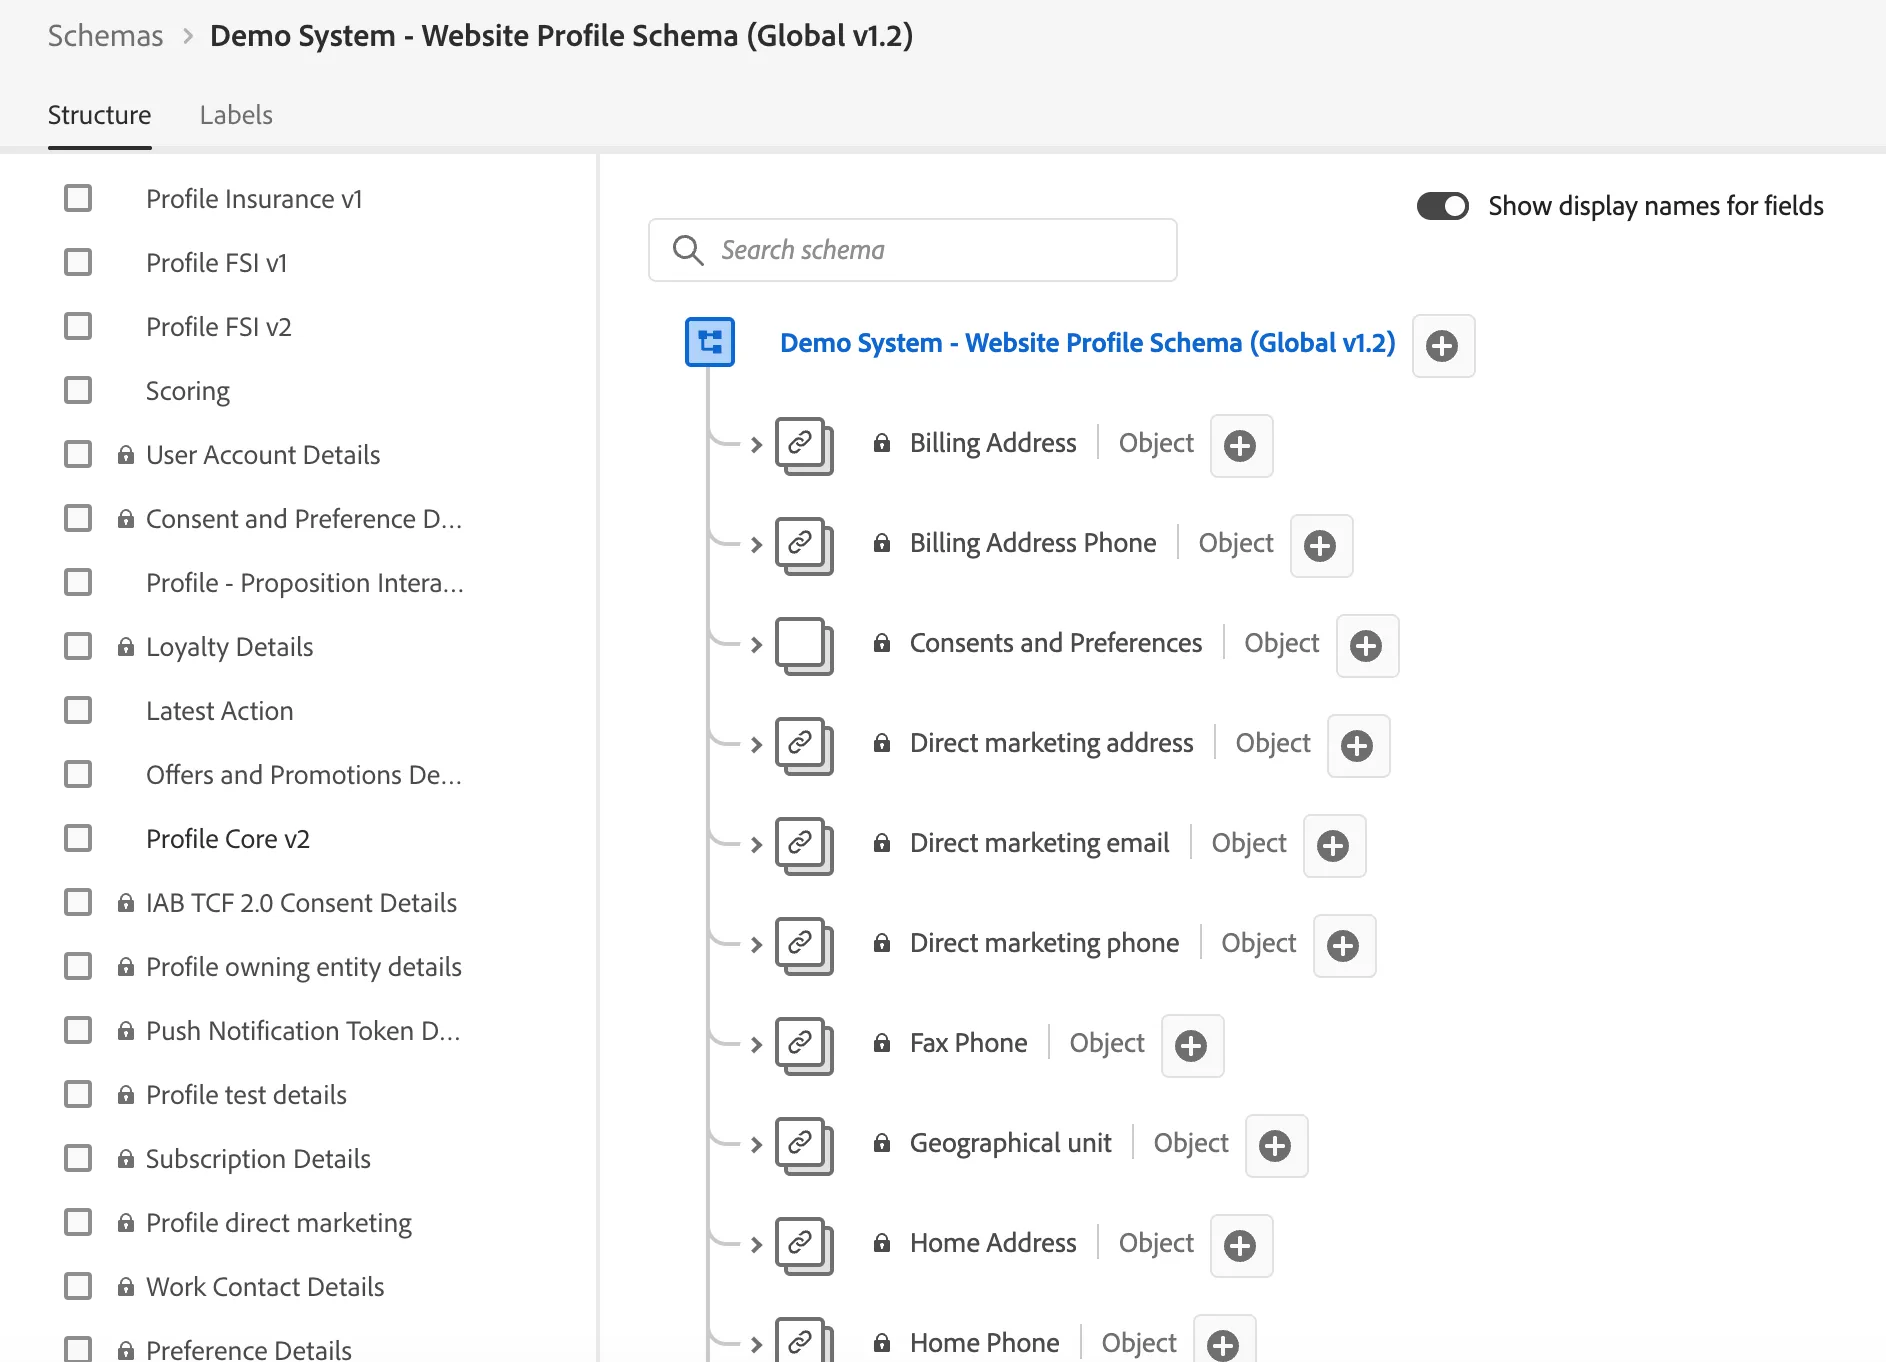Click the Search schema input field
This screenshot has height=1362, width=1886.
tap(912, 250)
